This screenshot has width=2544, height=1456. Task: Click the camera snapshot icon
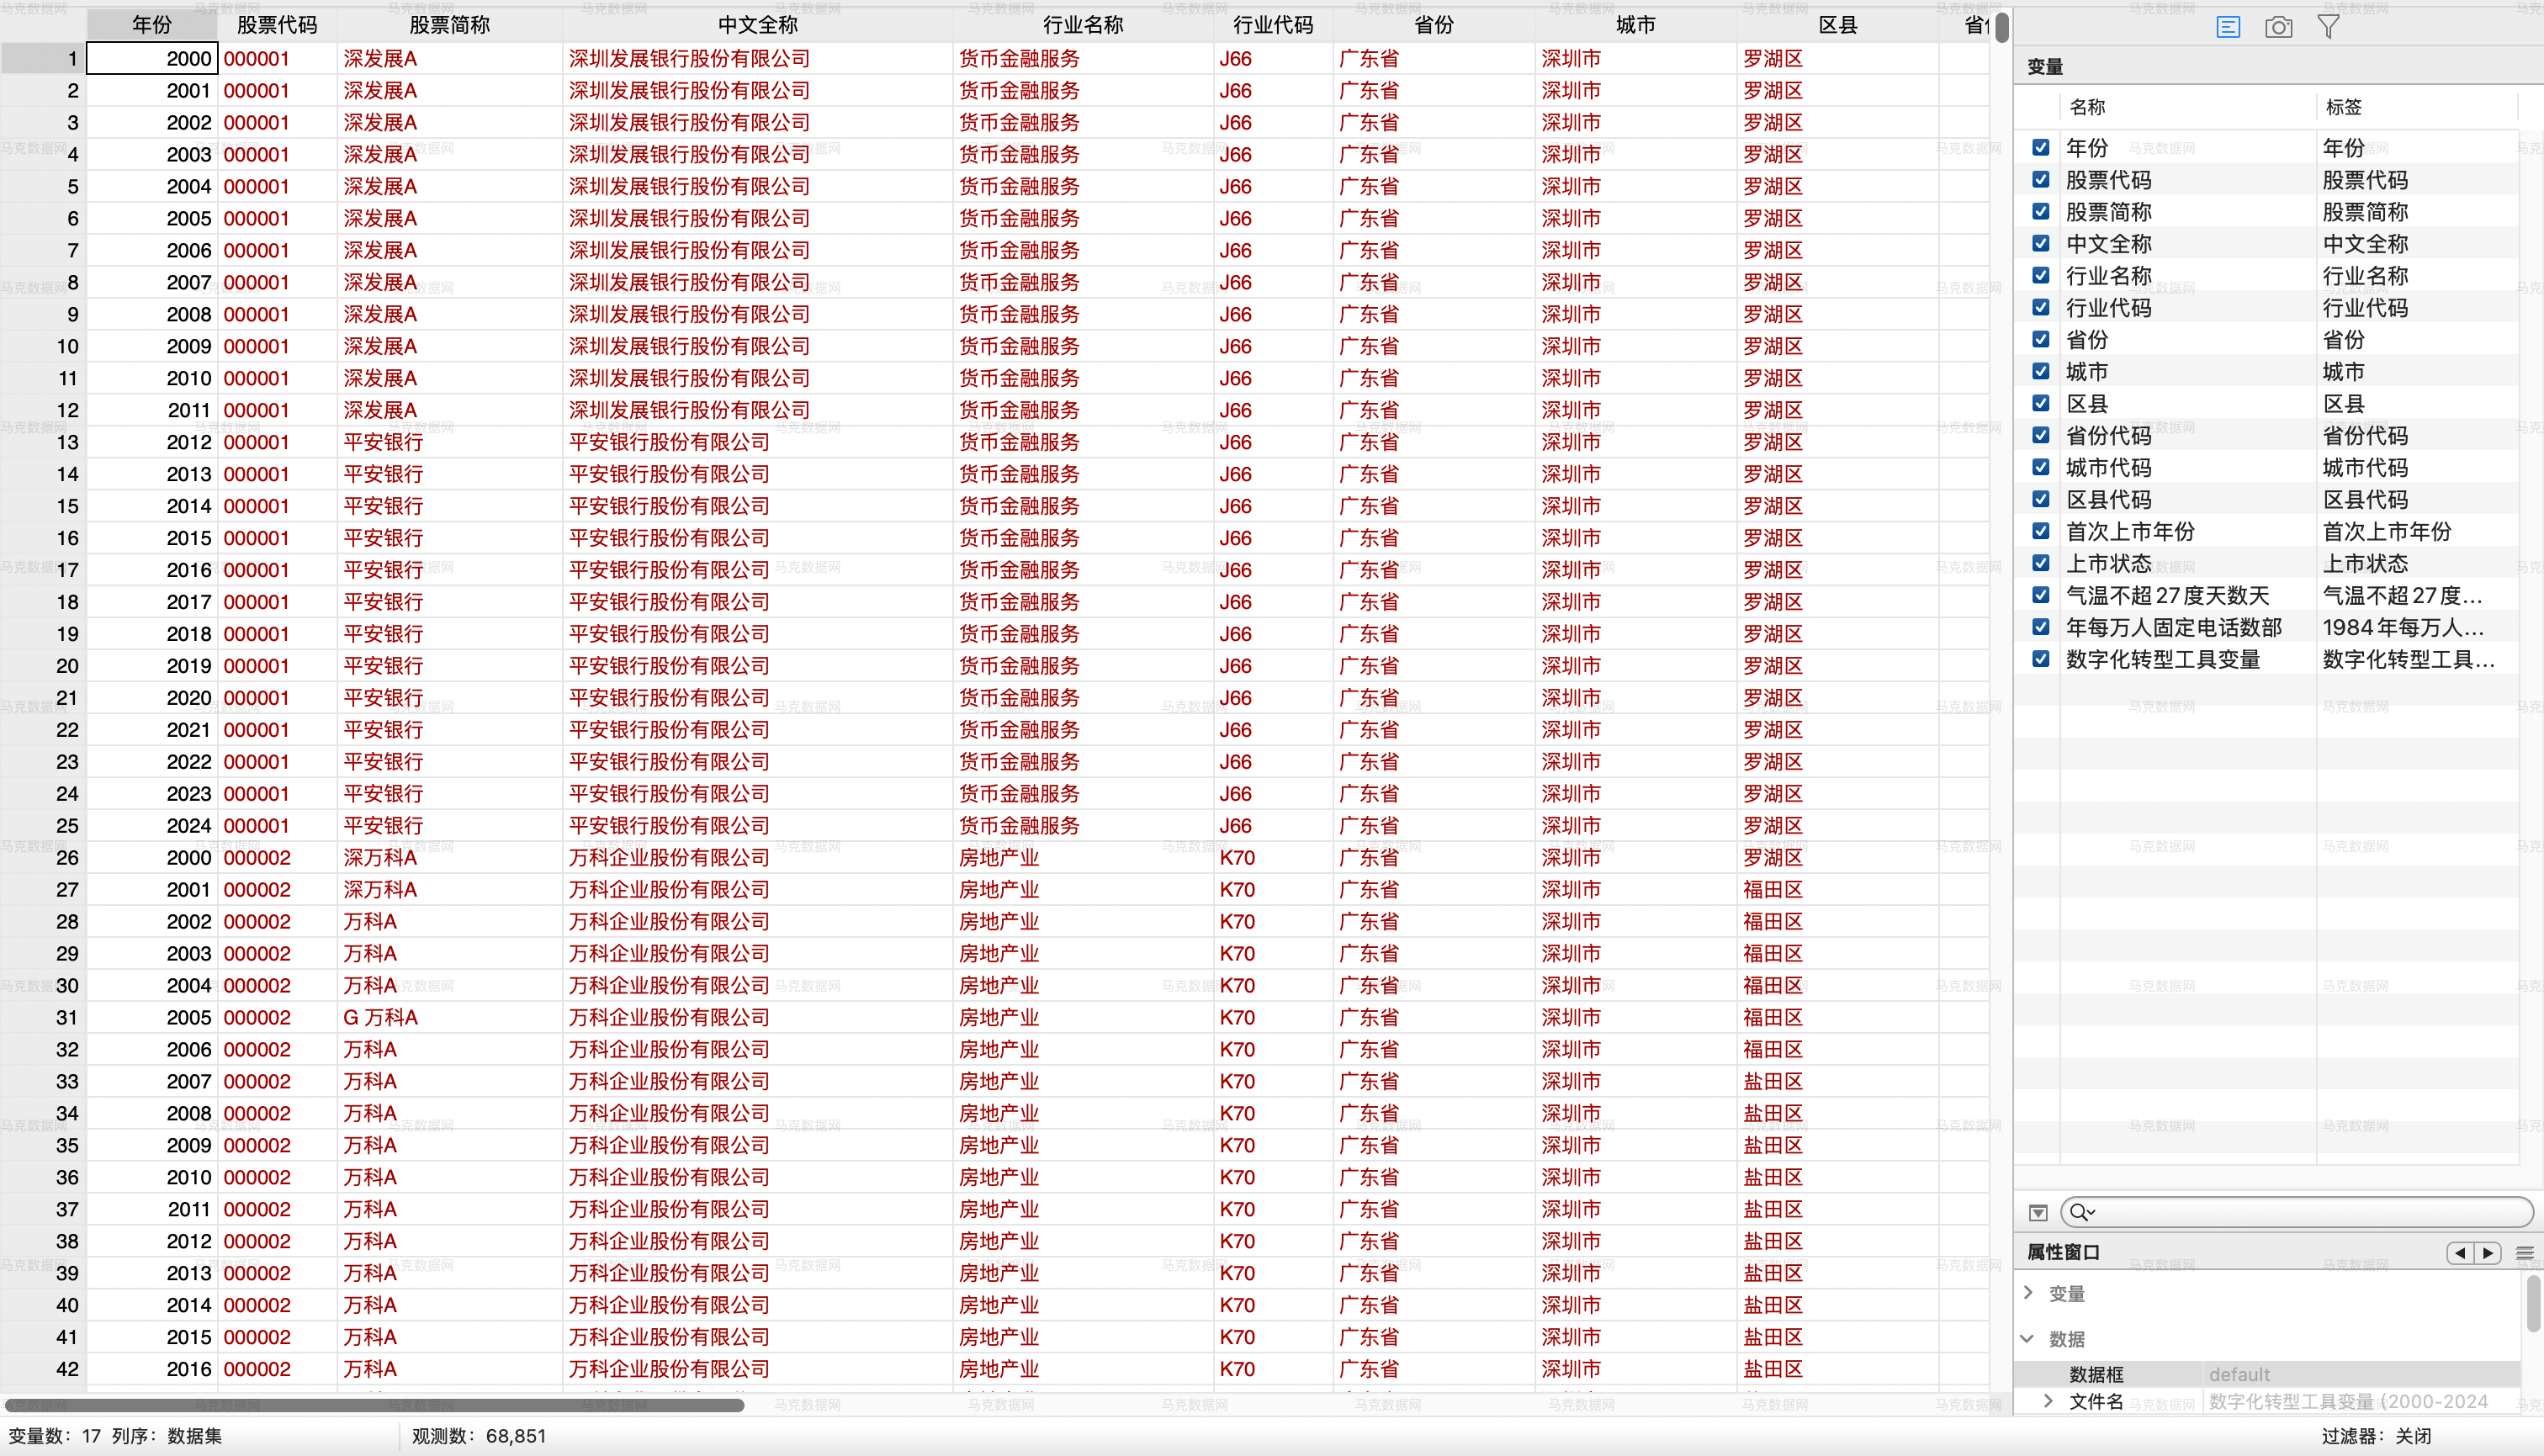[2278, 27]
